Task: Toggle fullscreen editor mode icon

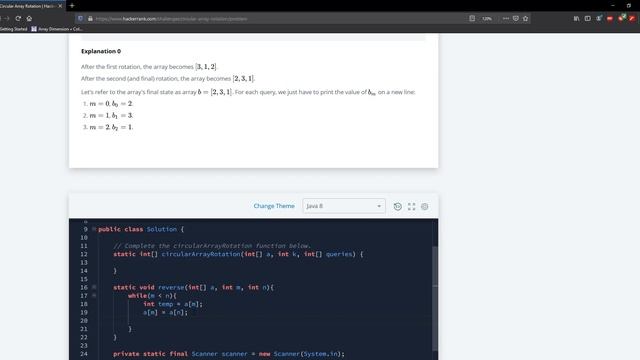Action: [411, 207]
